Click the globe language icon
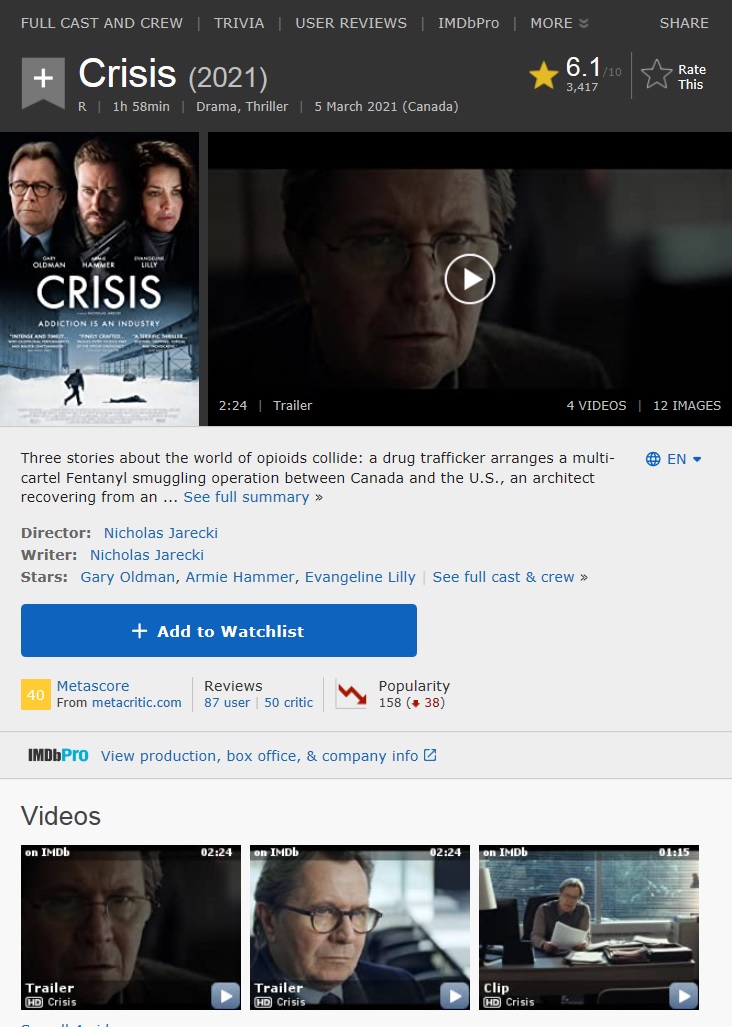Screen dimensions: 732x1027 tap(653, 459)
